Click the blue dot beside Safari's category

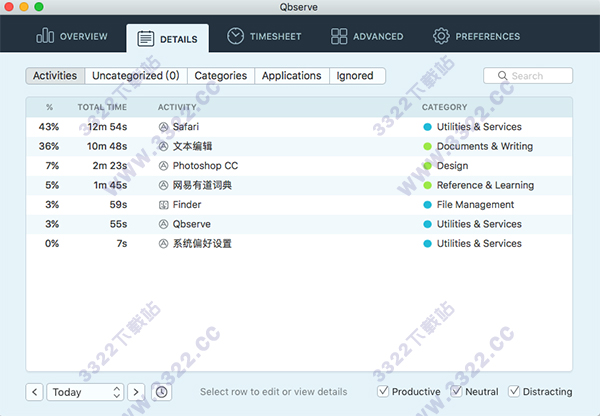click(427, 127)
